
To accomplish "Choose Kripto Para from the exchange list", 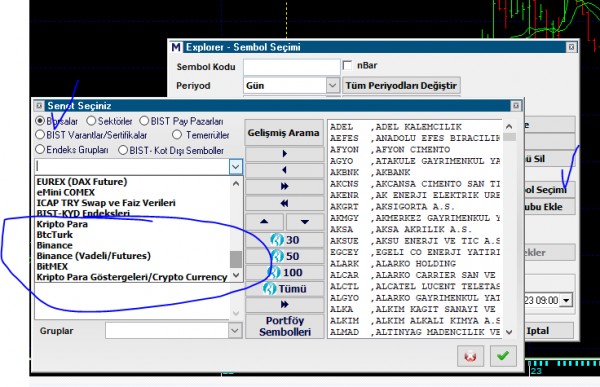I will point(62,224).
